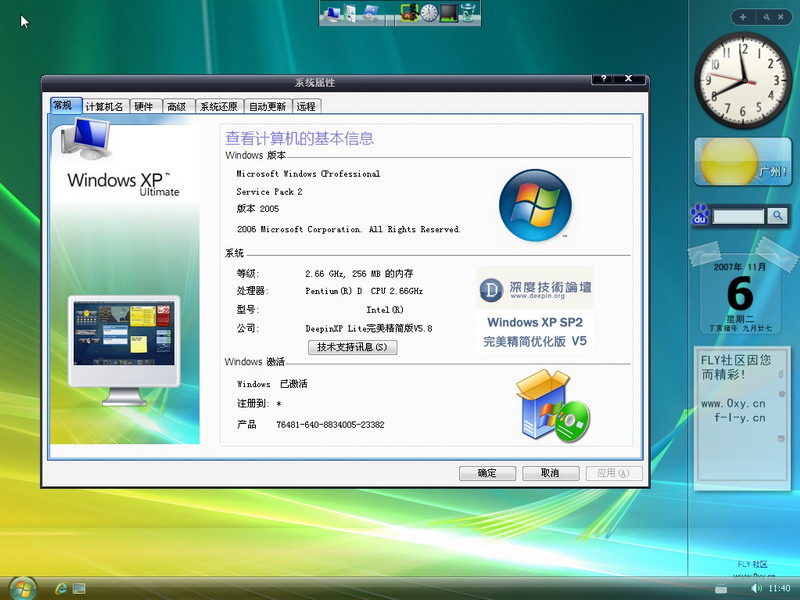Click the 2.66 GHz, 256 MB rating text
Screen dimensions: 800x600
tap(359, 273)
